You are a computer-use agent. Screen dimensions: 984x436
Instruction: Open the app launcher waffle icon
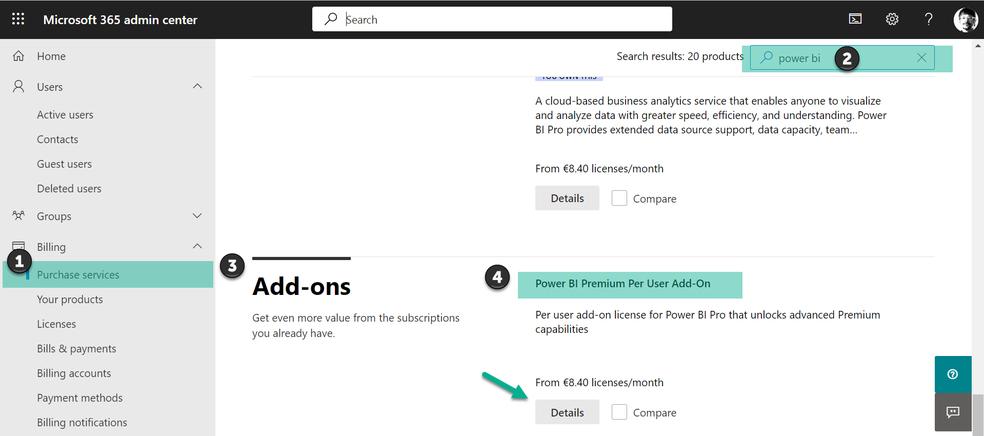pos(19,19)
